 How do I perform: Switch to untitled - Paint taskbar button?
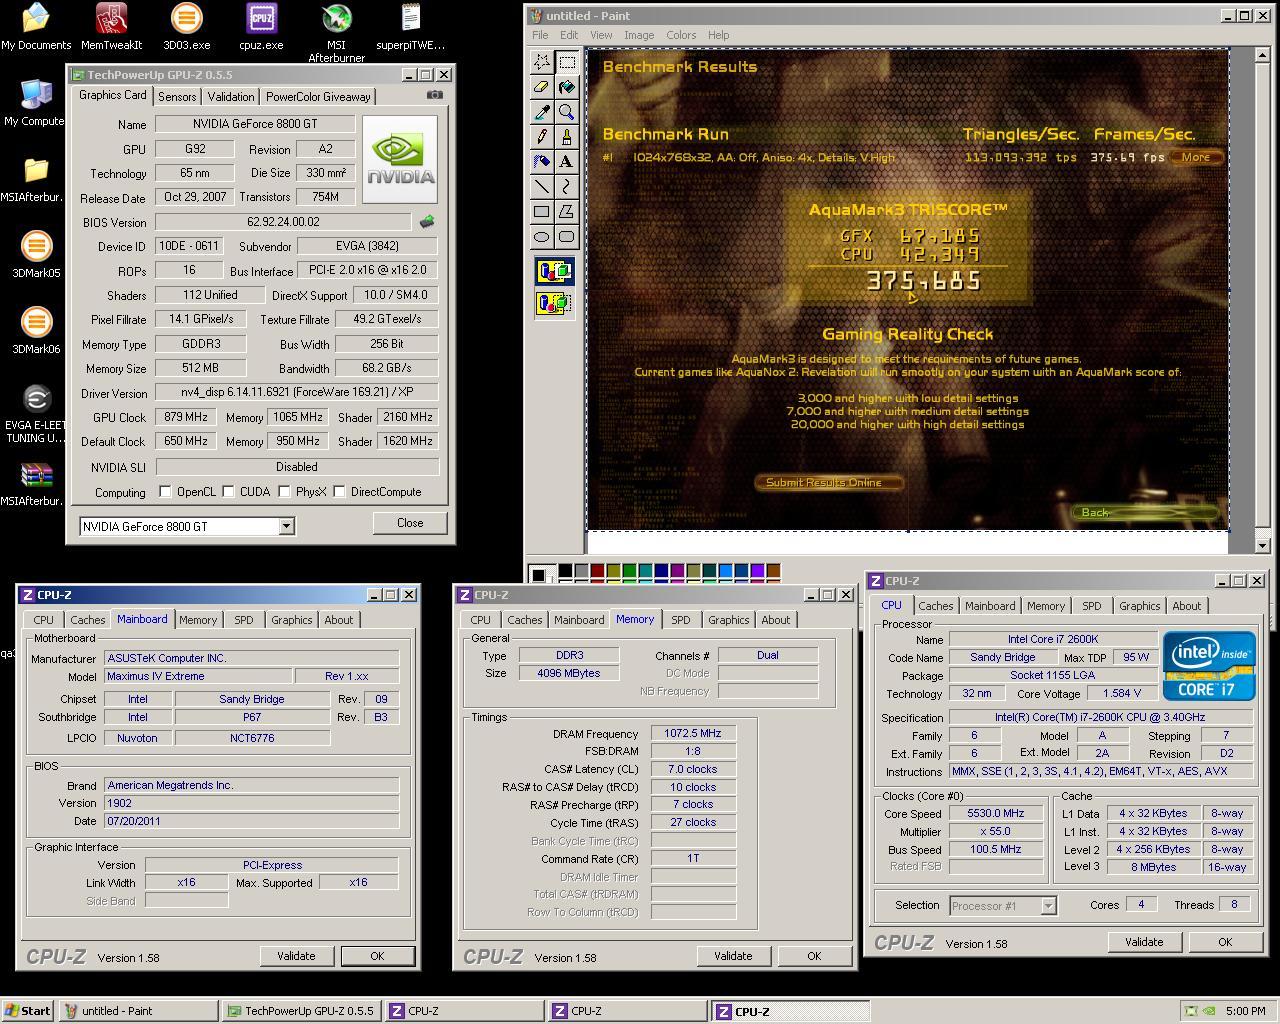coord(139,1011)
